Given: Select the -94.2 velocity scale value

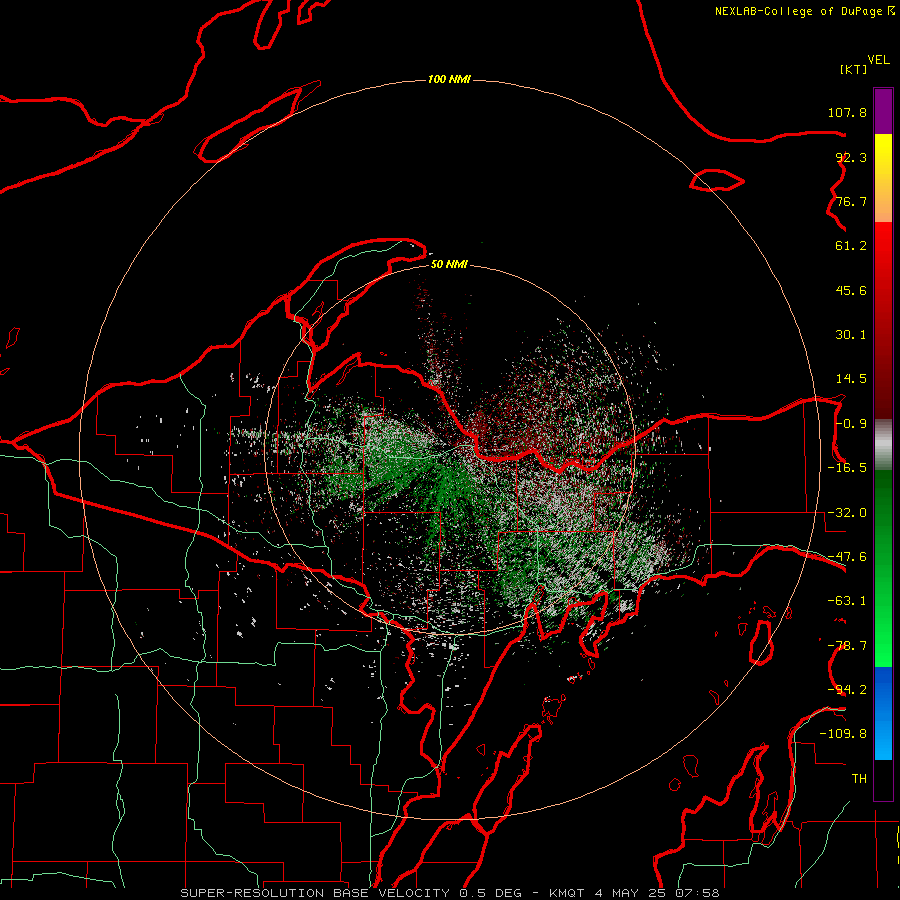Looking at the screenshot, I should tap(847, 690).
